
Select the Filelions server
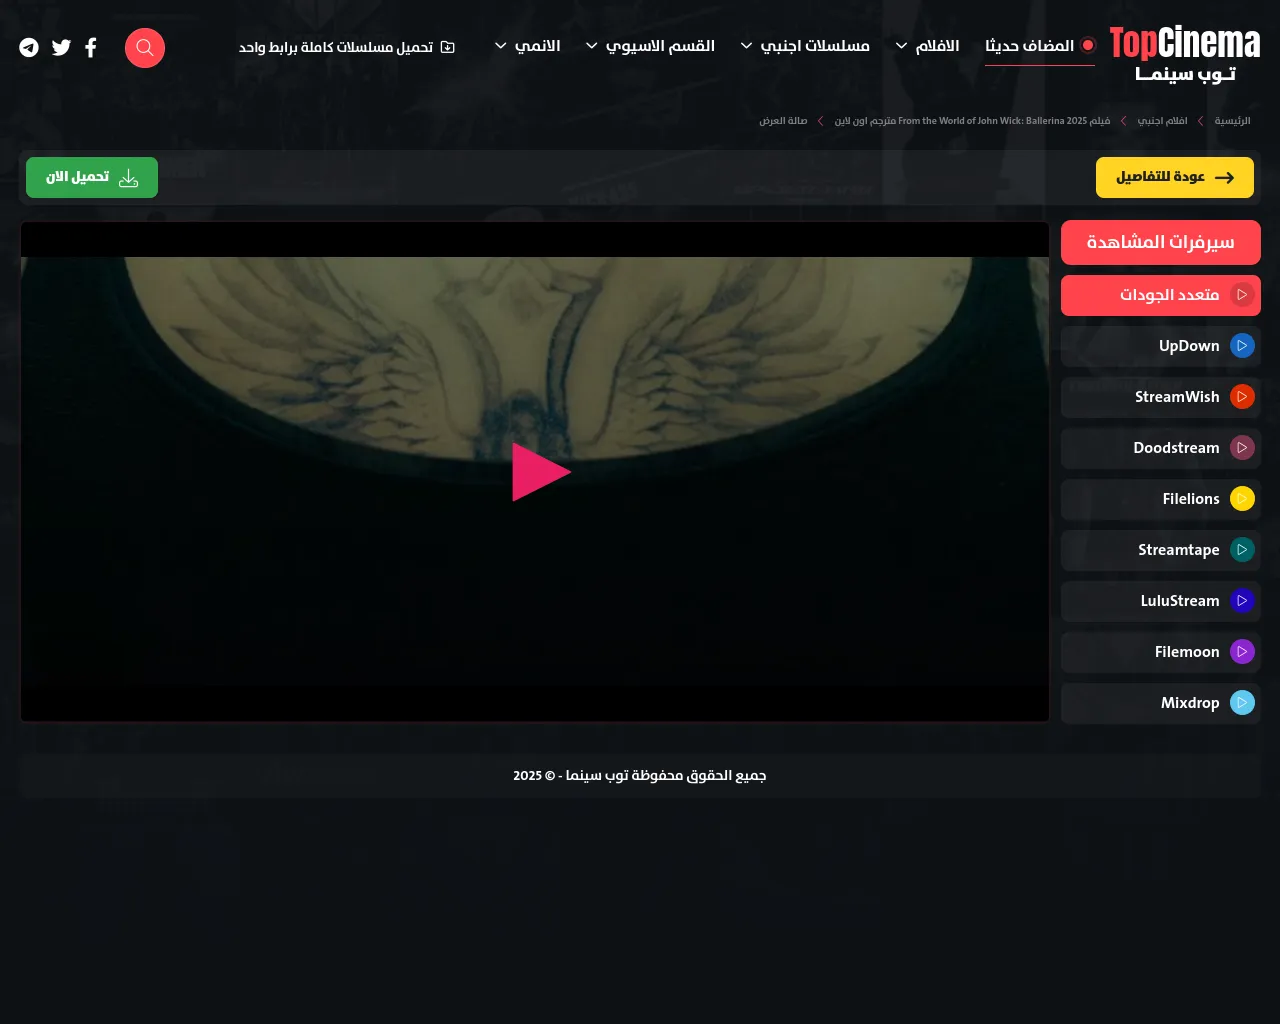coord(1161,499)
